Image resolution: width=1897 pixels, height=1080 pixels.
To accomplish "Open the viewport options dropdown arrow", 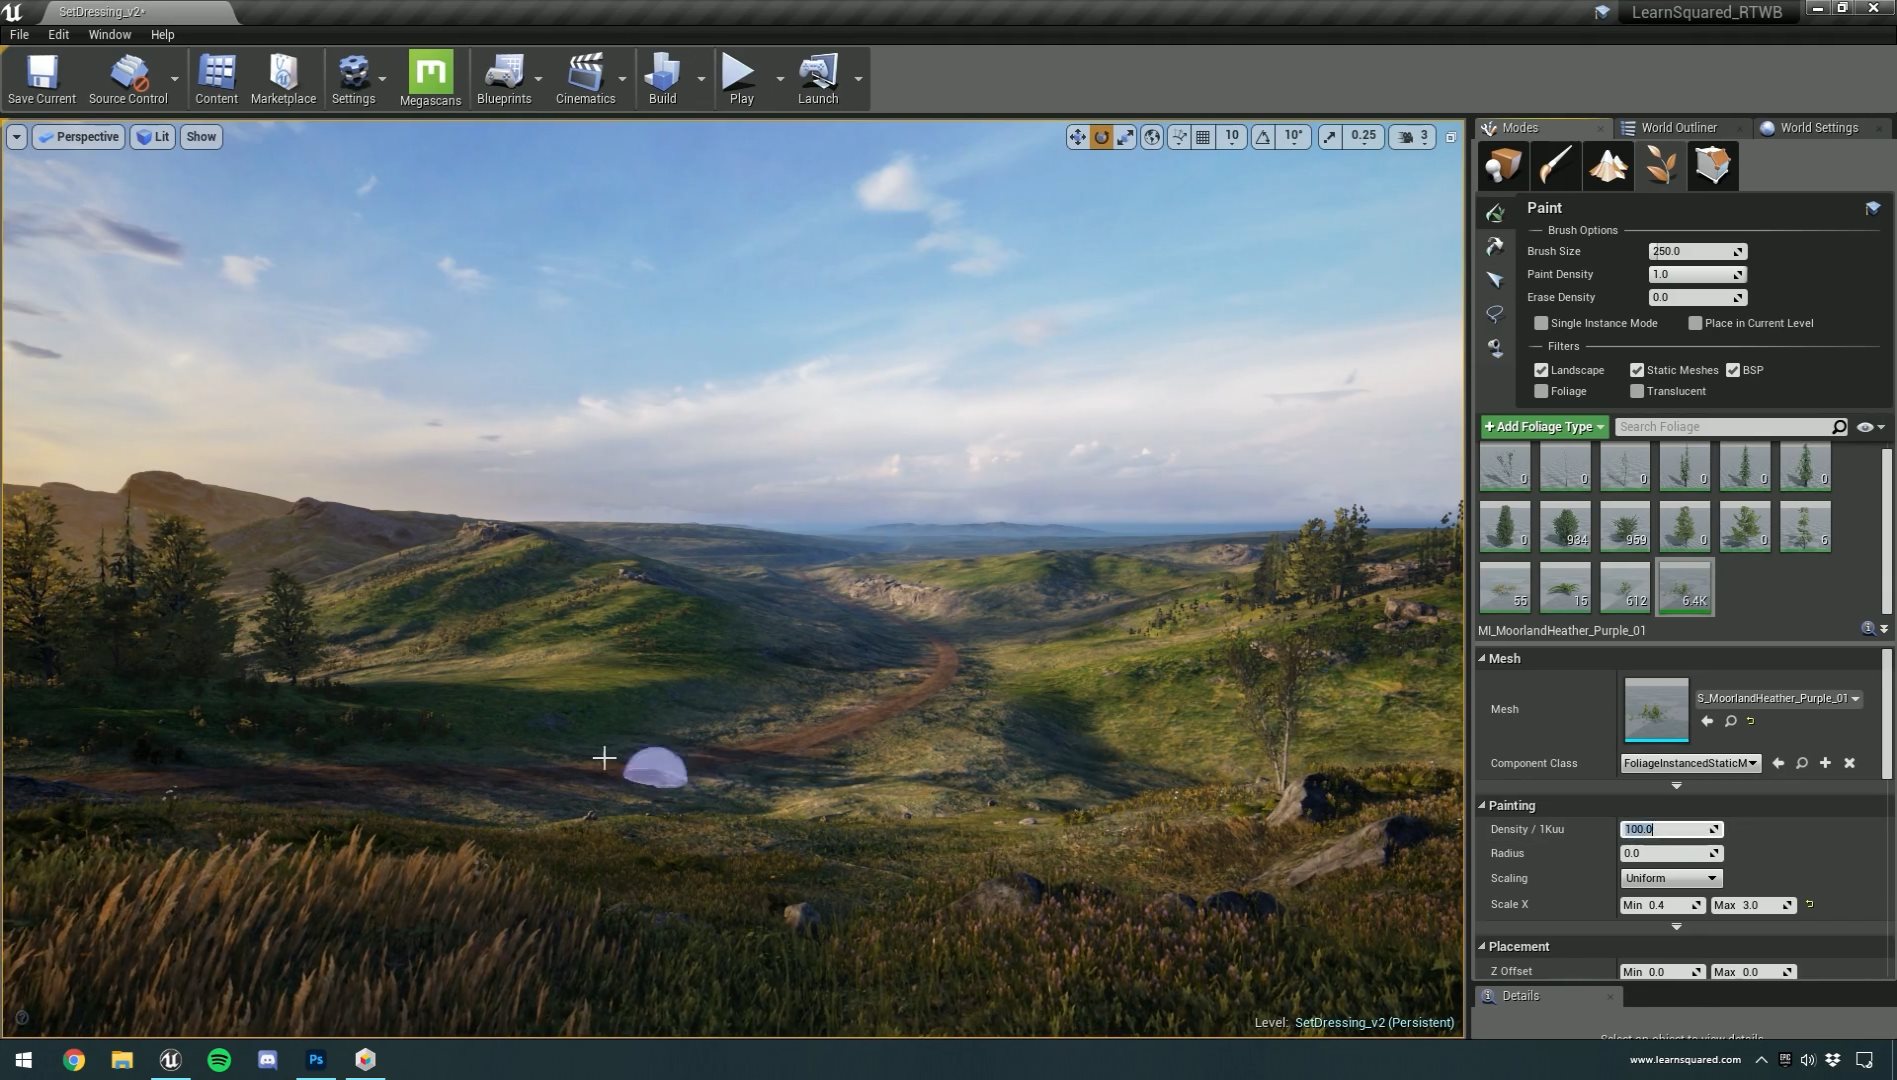I will (x=16, y=137).
